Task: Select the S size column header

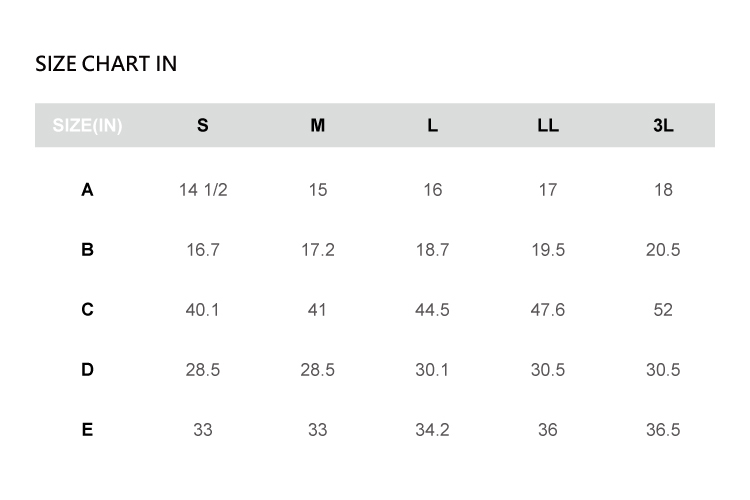Action: (203, 126)
